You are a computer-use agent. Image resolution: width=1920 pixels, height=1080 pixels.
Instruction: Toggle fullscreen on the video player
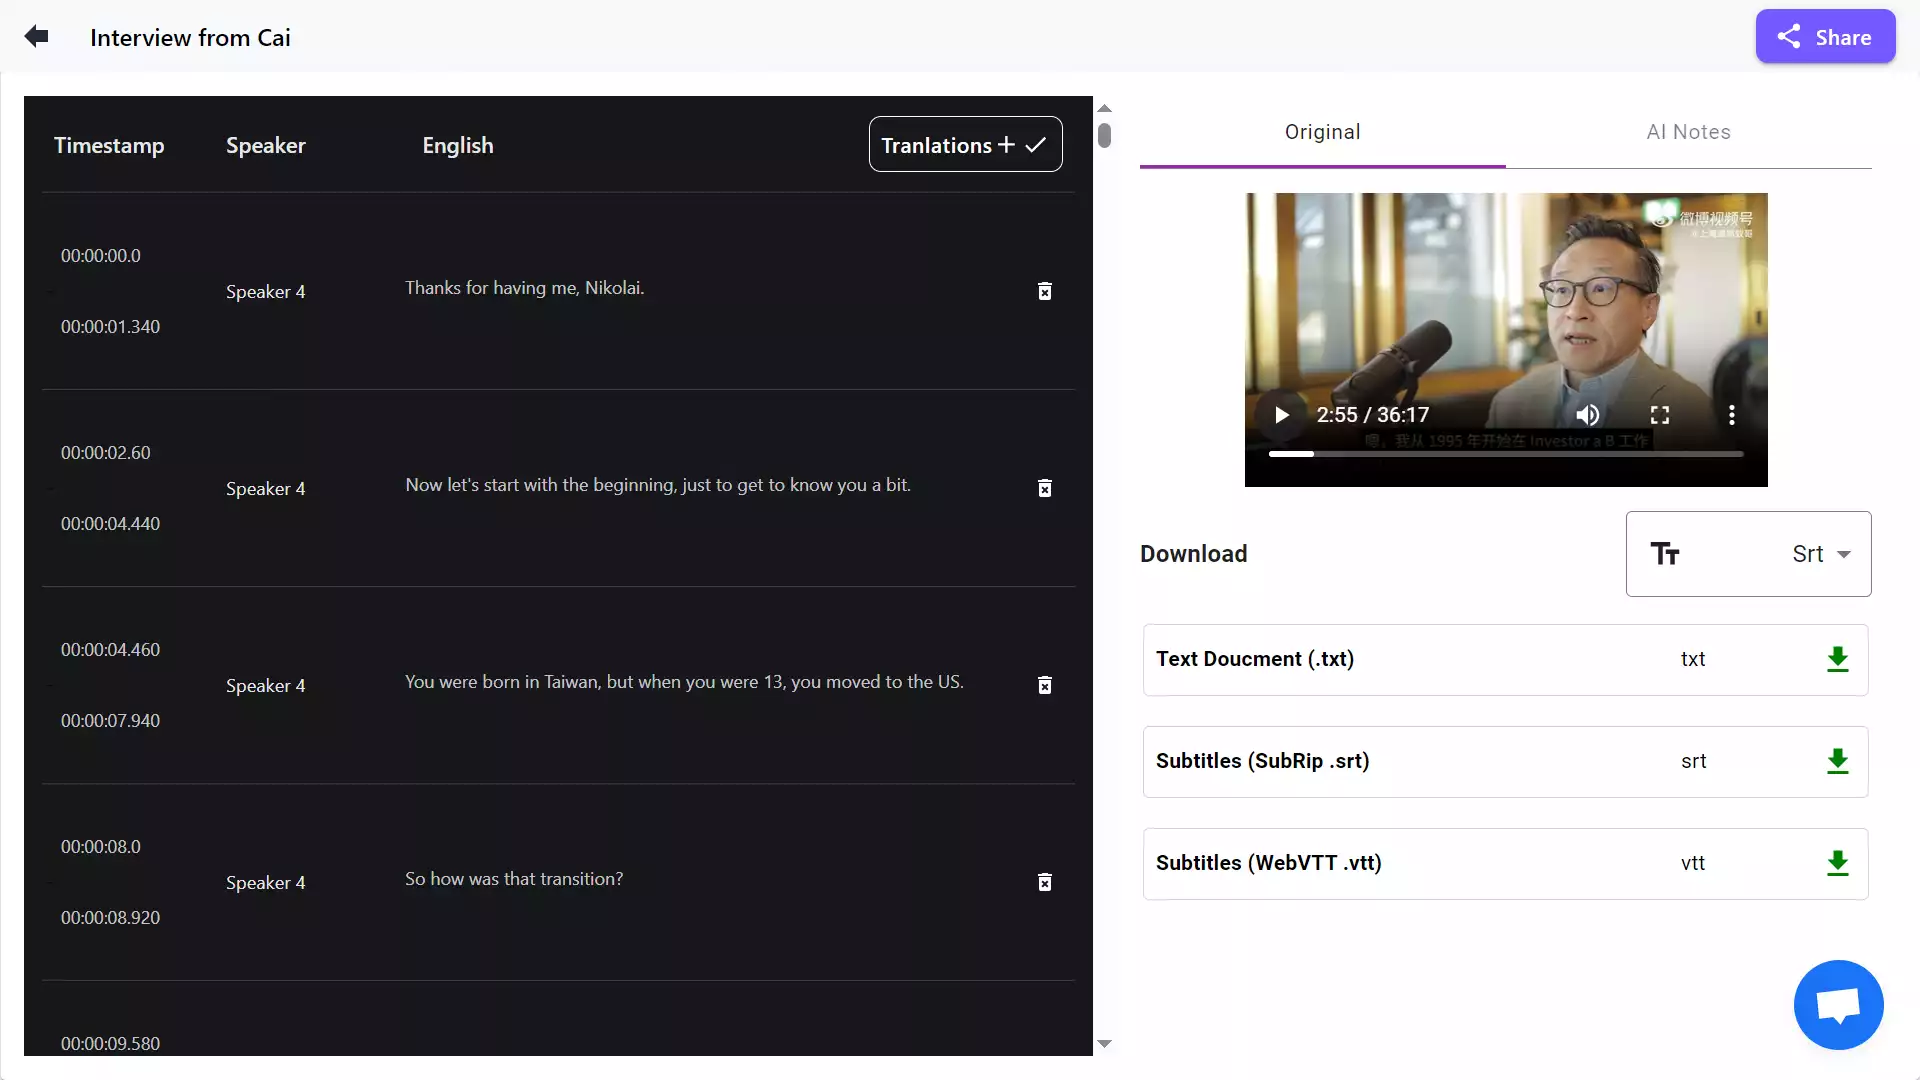point(1660,414)
